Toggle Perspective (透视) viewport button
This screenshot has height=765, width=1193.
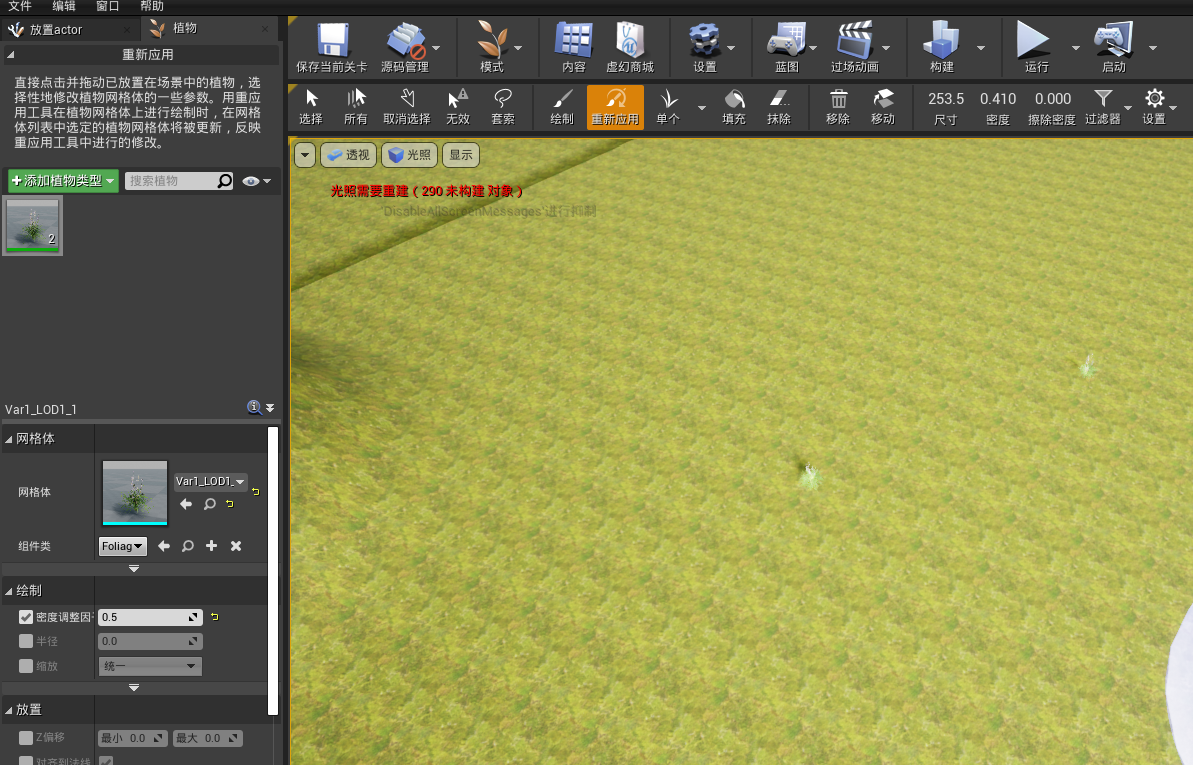click(x=348, y=155)
